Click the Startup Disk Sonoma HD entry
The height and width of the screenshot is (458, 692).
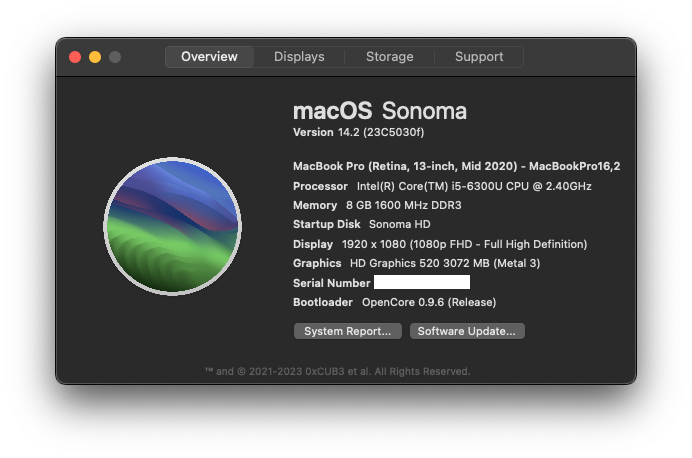coord(355,224)
